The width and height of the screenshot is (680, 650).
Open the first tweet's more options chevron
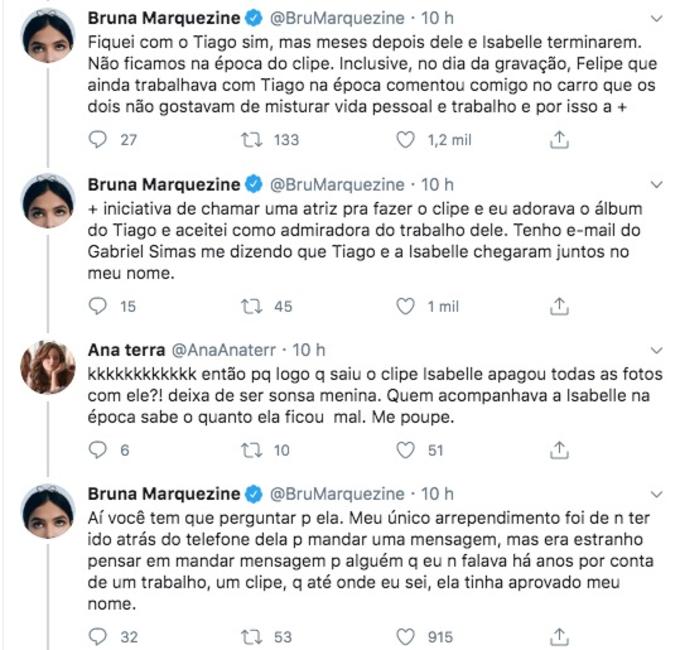656,19
